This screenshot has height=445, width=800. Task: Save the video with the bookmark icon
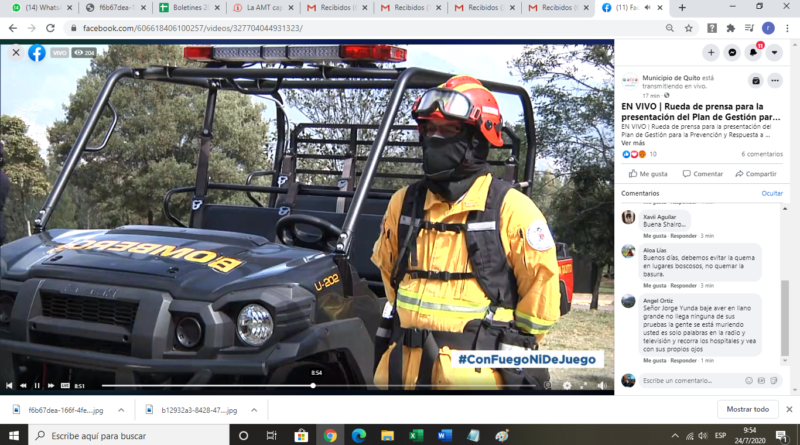[x=756, y=81]
